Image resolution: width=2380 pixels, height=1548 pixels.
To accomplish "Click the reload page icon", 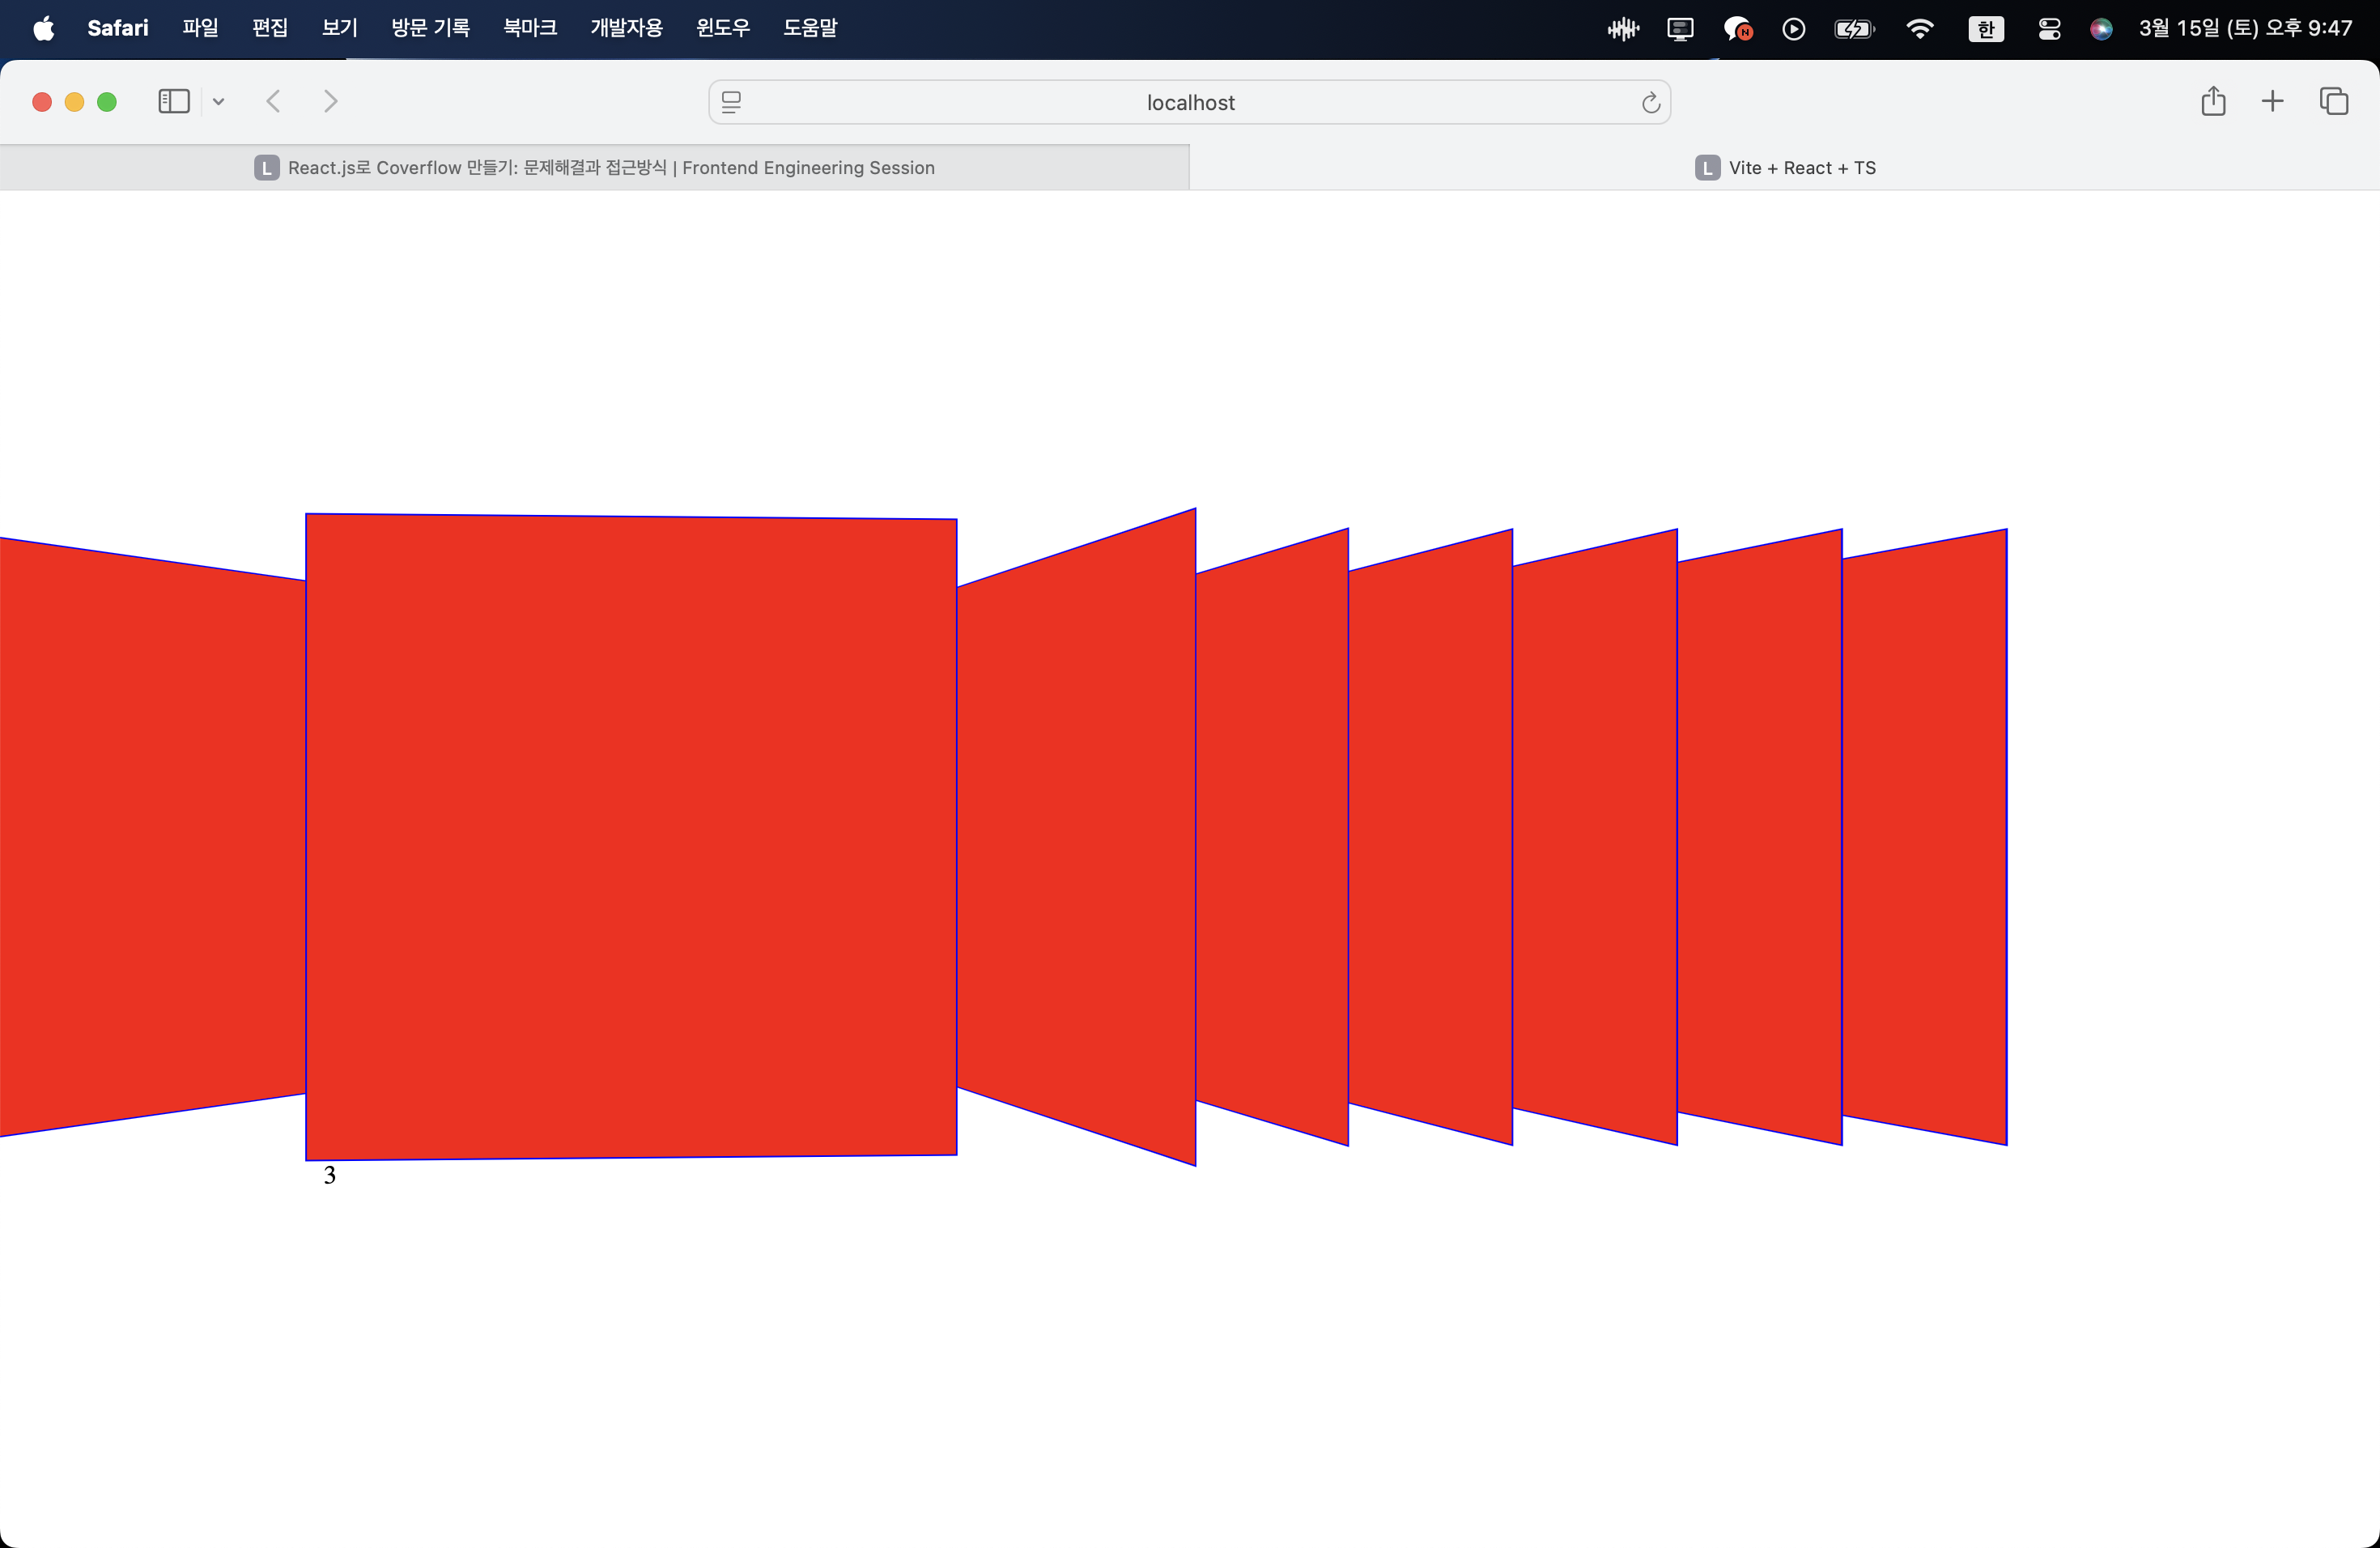I will (x=1650, y=103).
